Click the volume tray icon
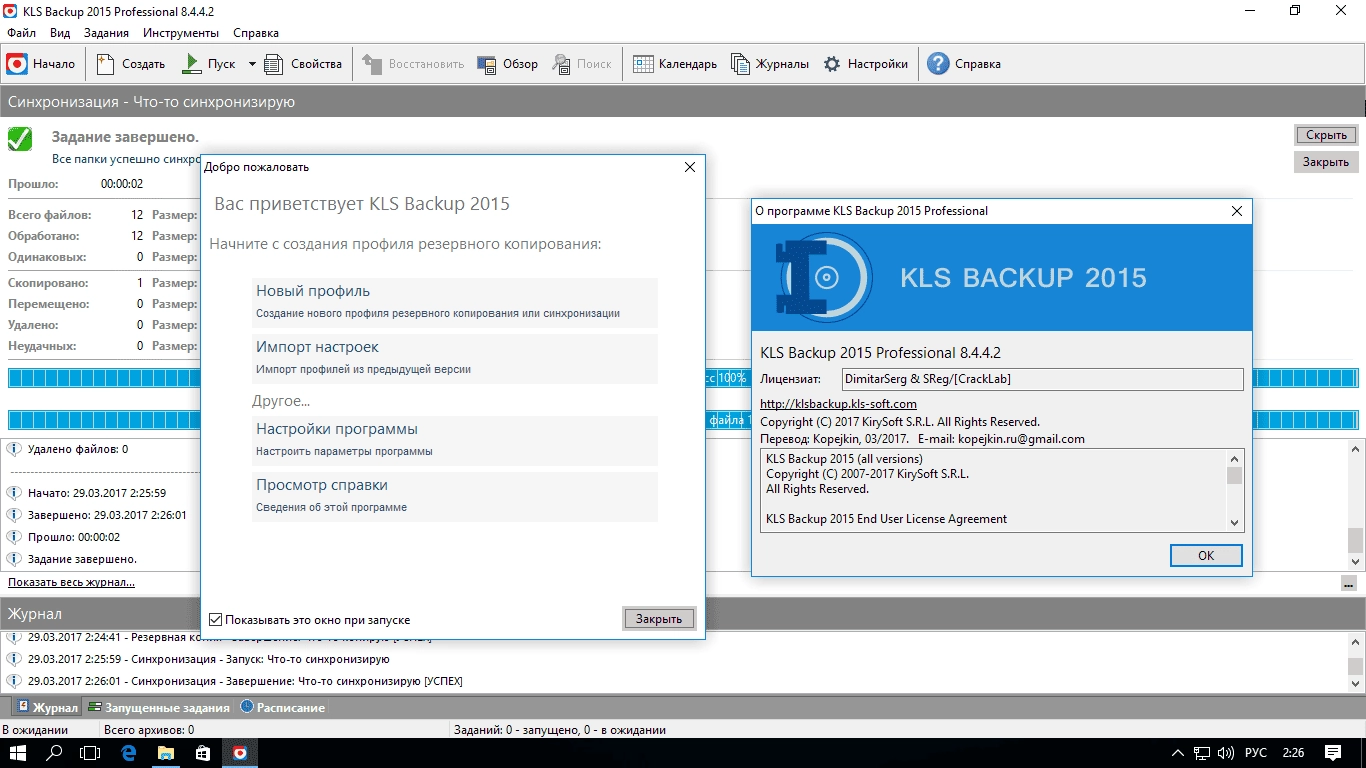The width and height of the screenshot is (1366, 768). (x=1227, y=752)
